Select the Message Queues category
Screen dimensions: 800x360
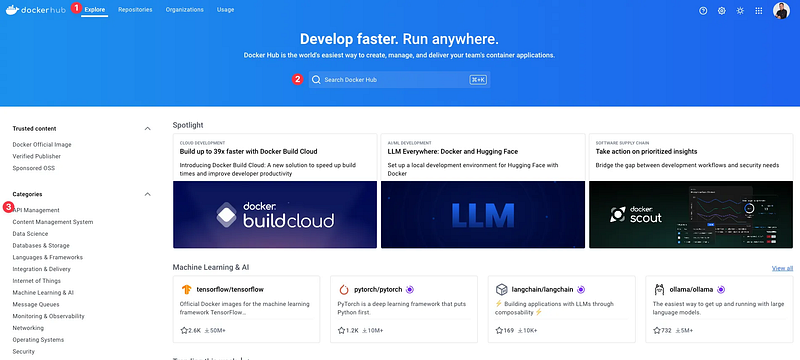click(36, 304)
